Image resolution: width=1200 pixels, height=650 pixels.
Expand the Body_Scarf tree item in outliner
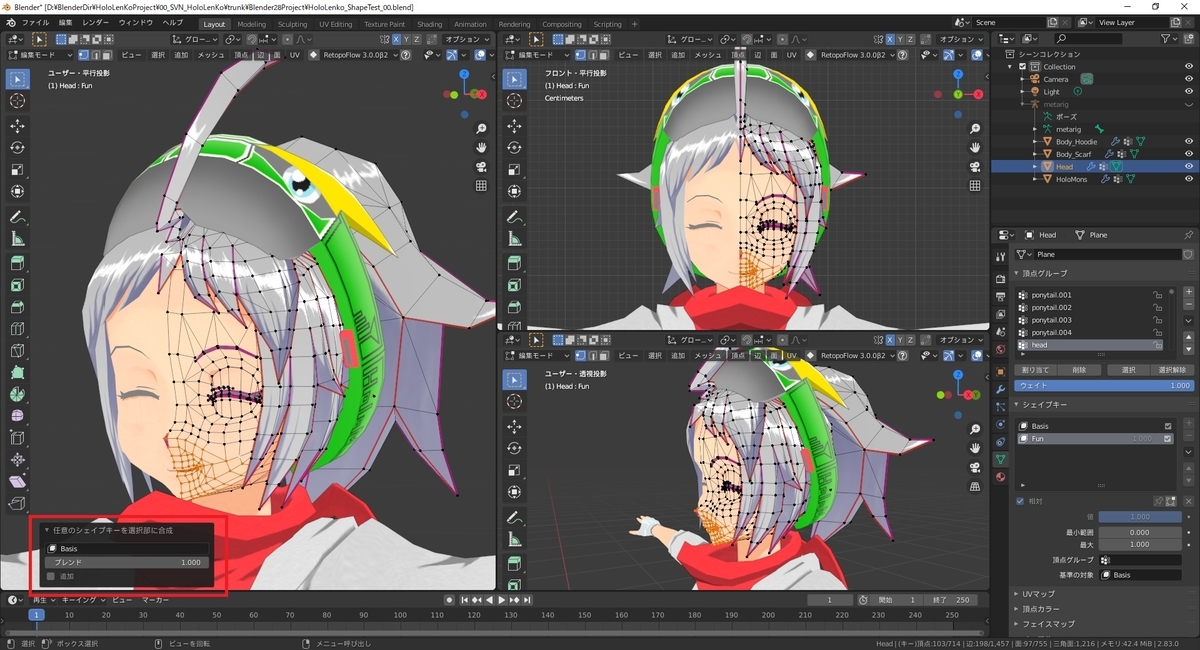1035,154
